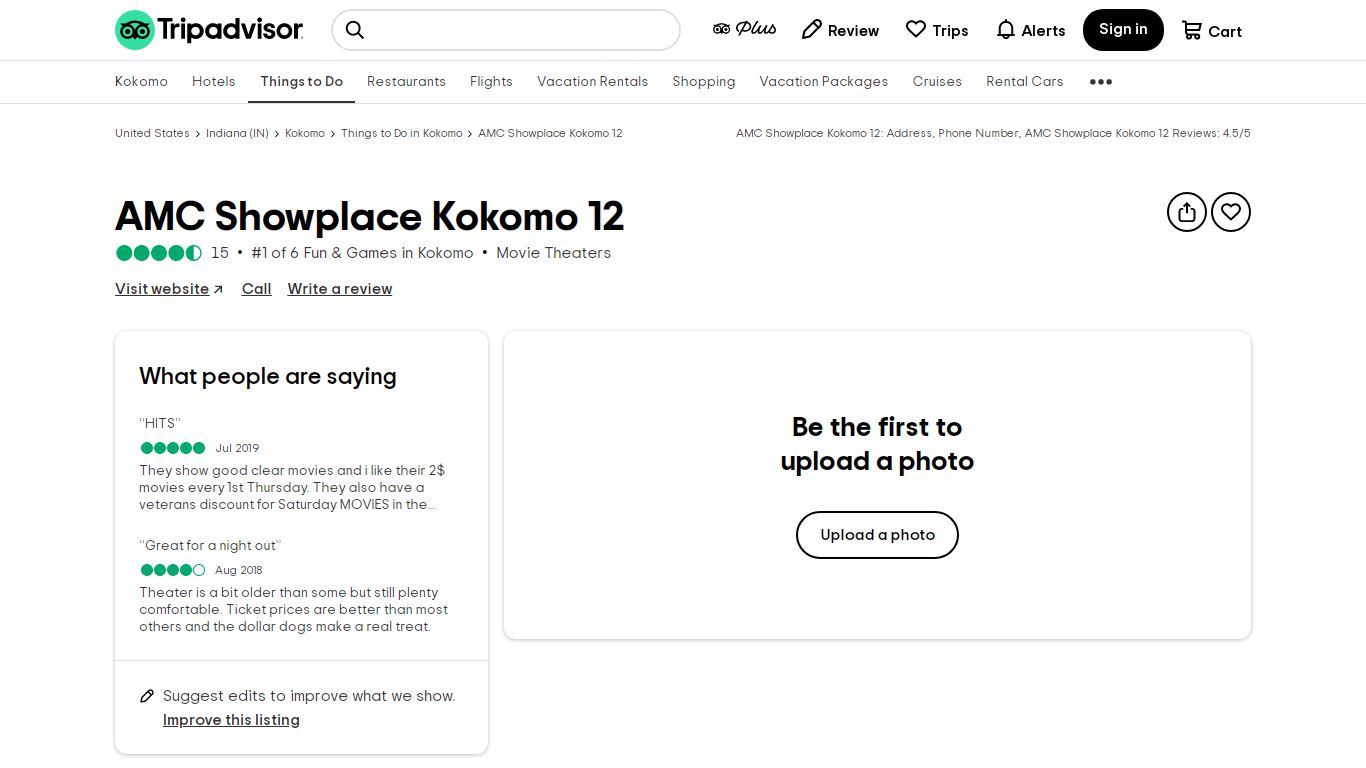The image size is (1366, 768).
Task: Click Improve this listing link
Action: (x=231, y=720)
